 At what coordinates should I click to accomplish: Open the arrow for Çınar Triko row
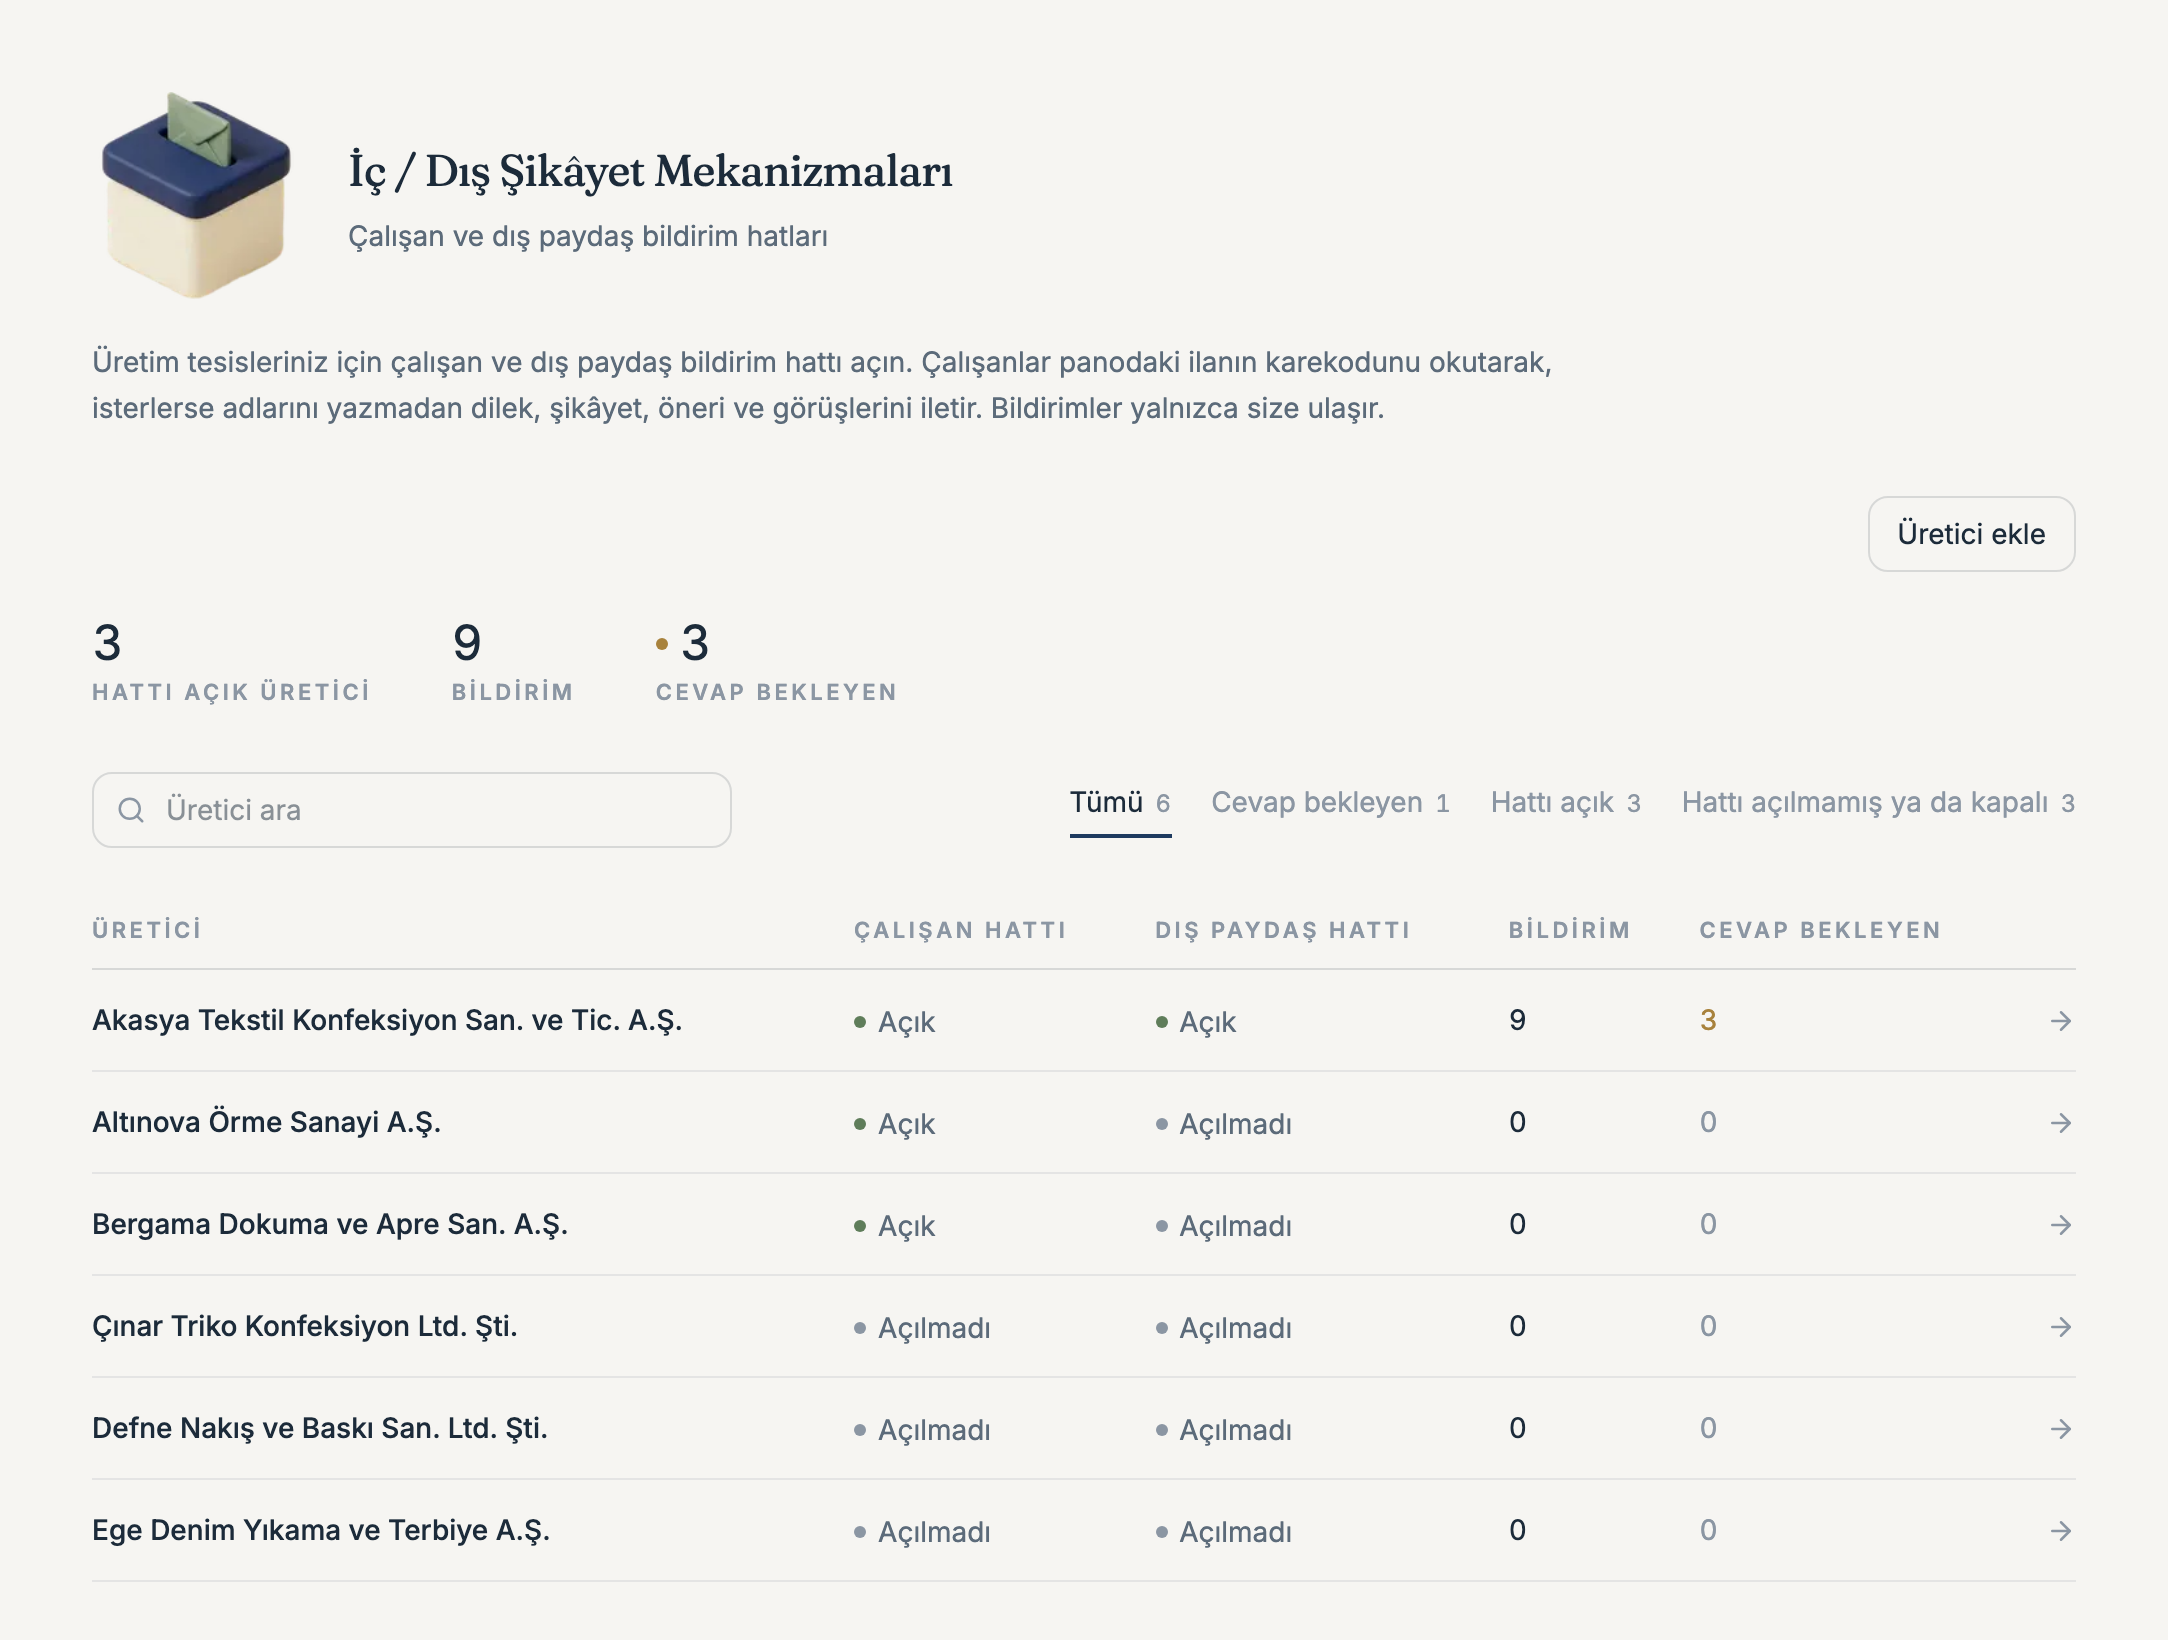click(x=2060, y=1327)
